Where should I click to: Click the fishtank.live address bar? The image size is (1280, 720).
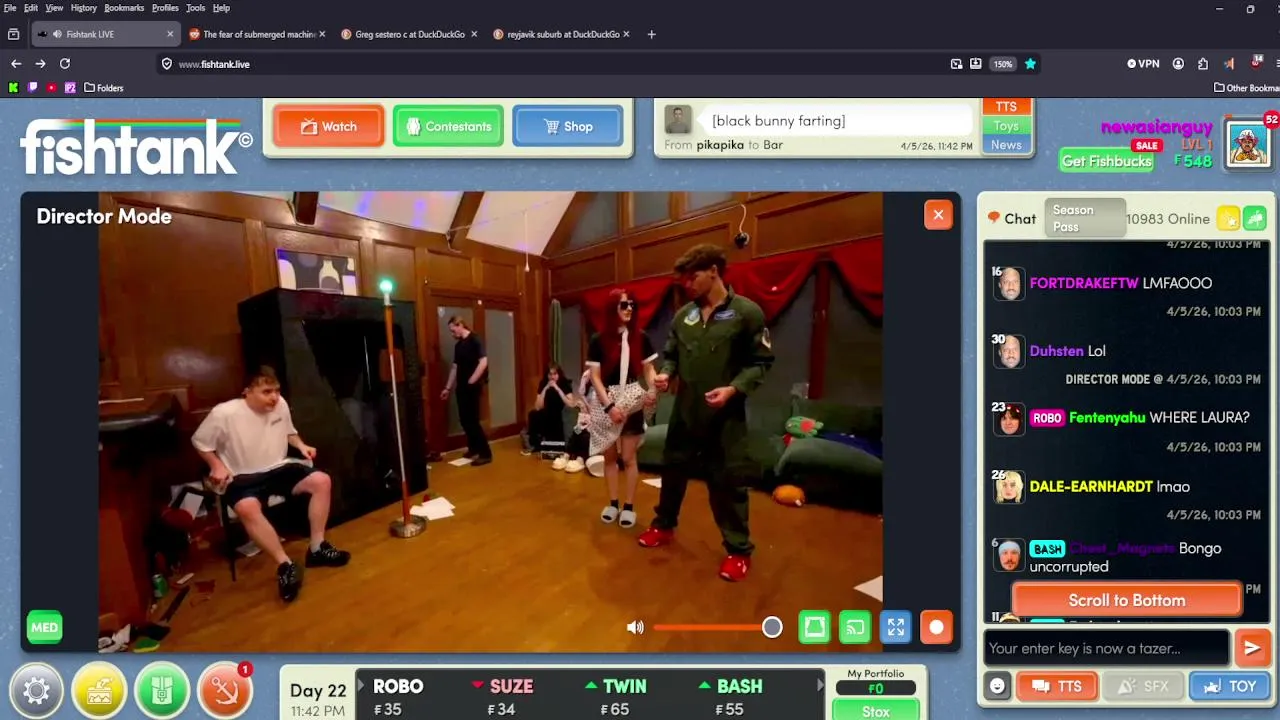tap(550, 63)
